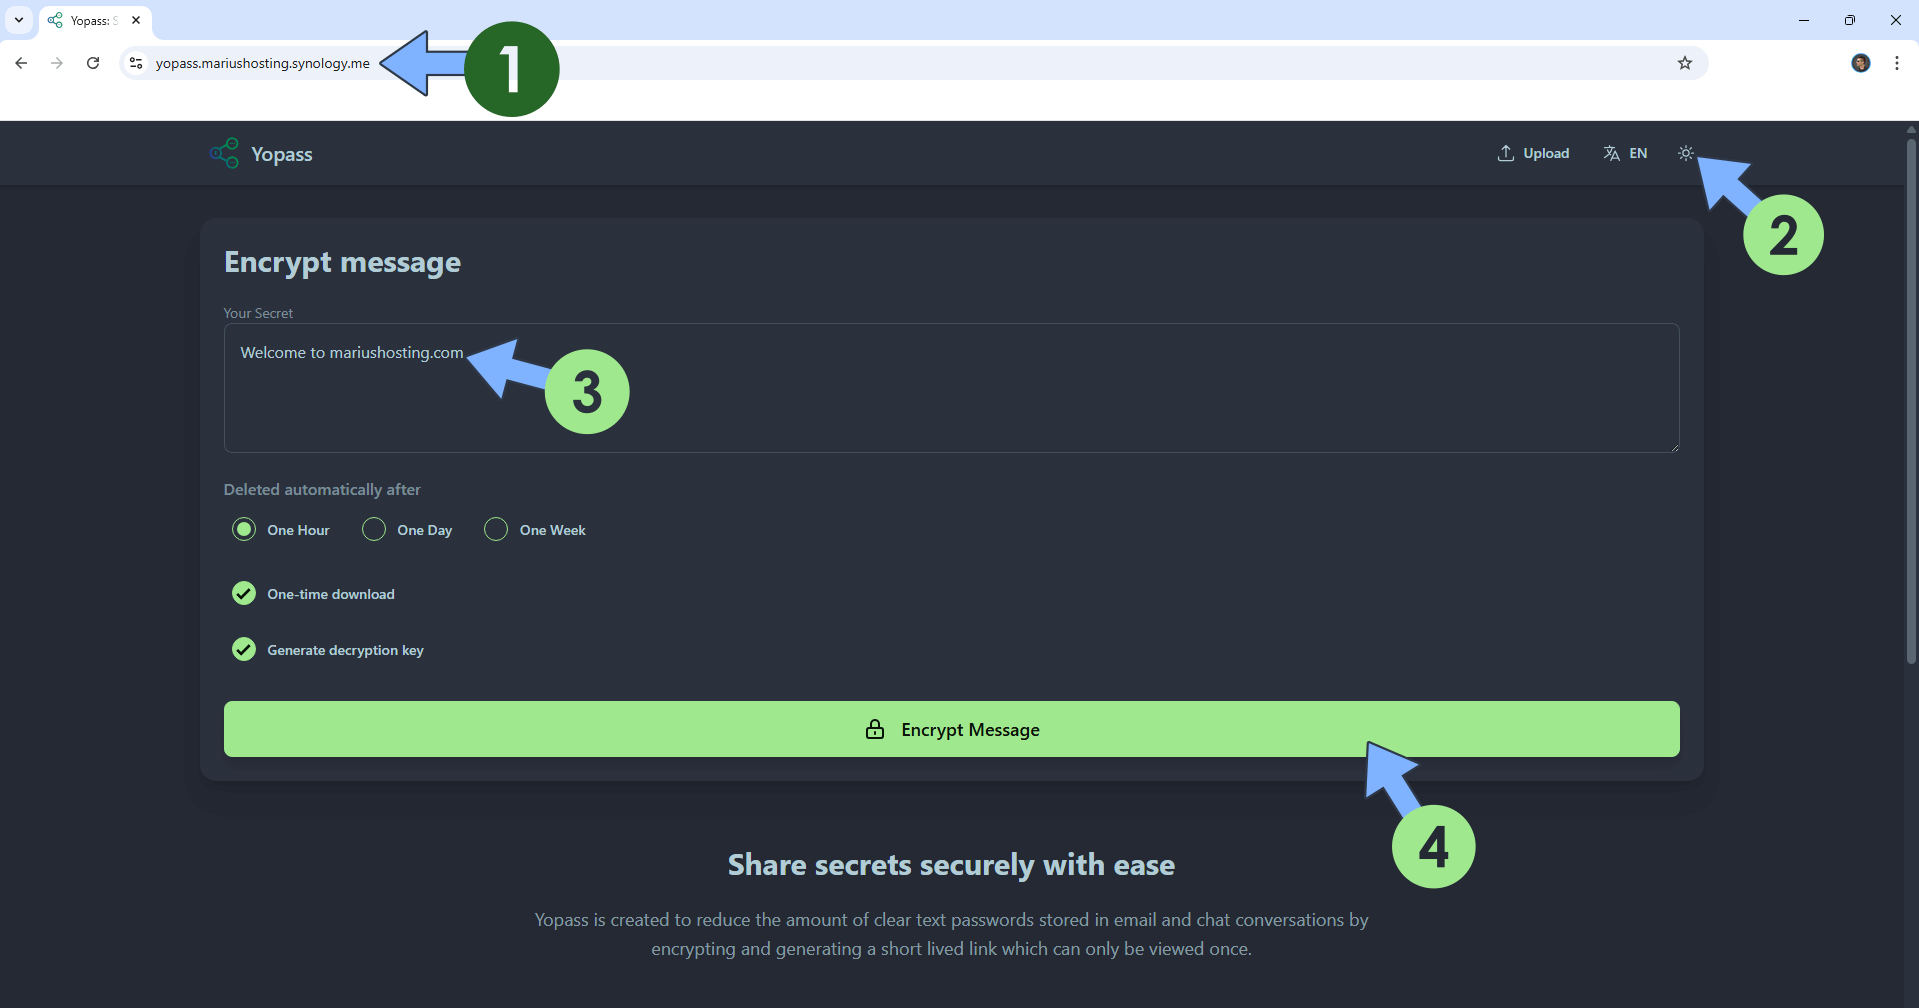The width and height of the screenshot is (1919, 1008).
Task: Open the Chrome three-dot menu
Action: (1897, 62)
